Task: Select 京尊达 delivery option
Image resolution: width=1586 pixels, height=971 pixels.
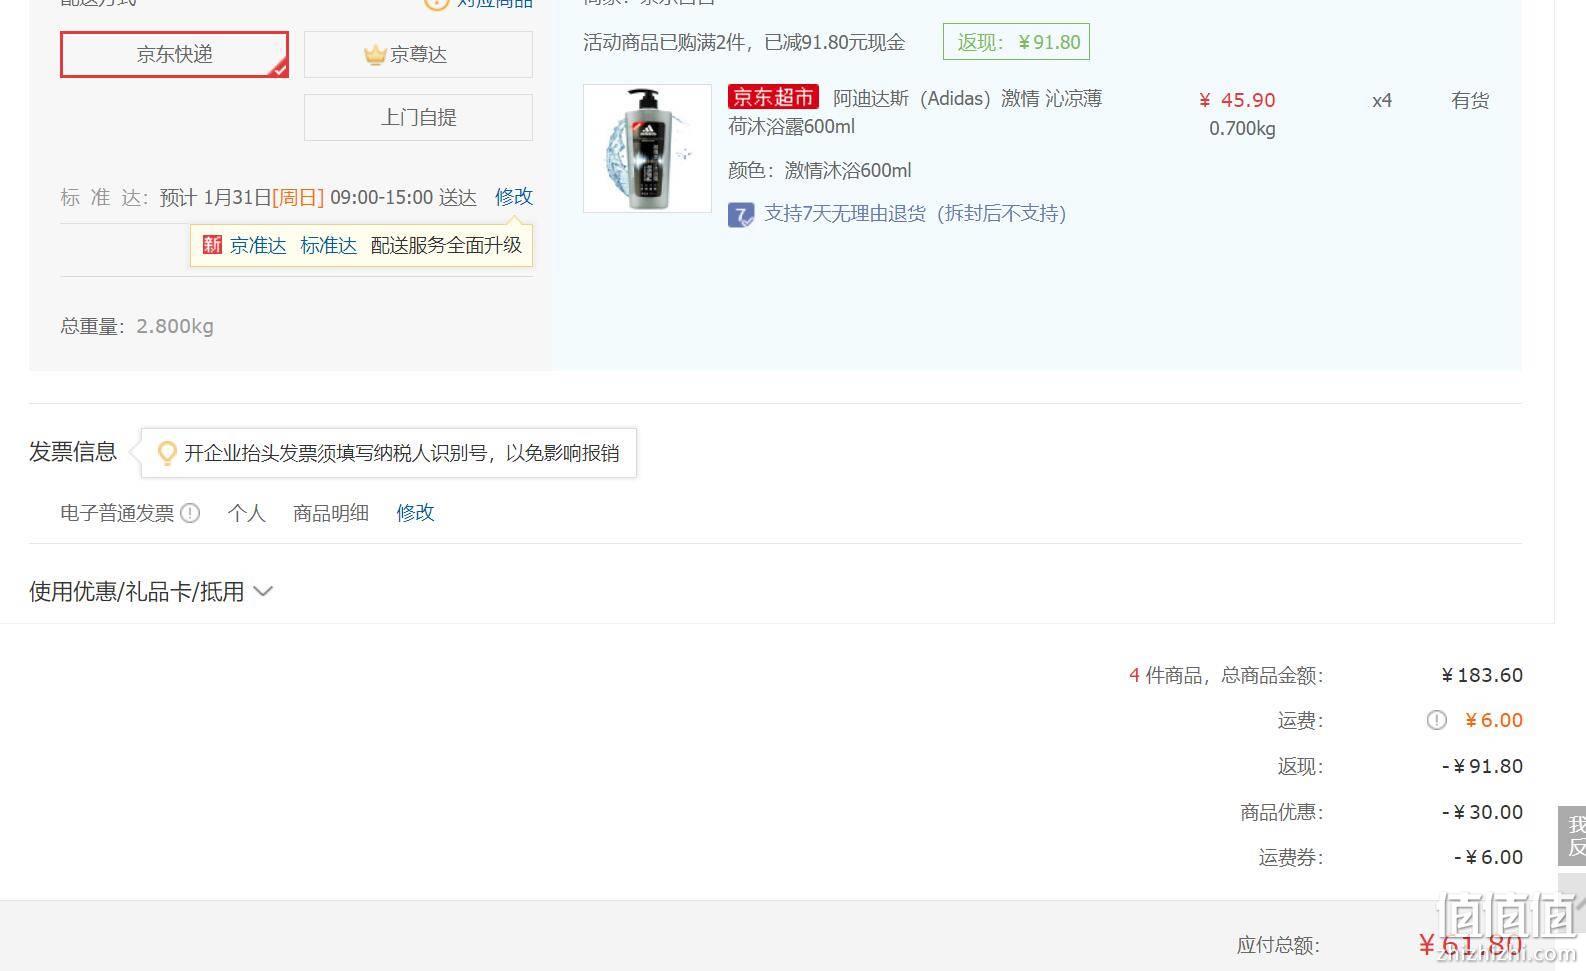Action: [418, 54]
